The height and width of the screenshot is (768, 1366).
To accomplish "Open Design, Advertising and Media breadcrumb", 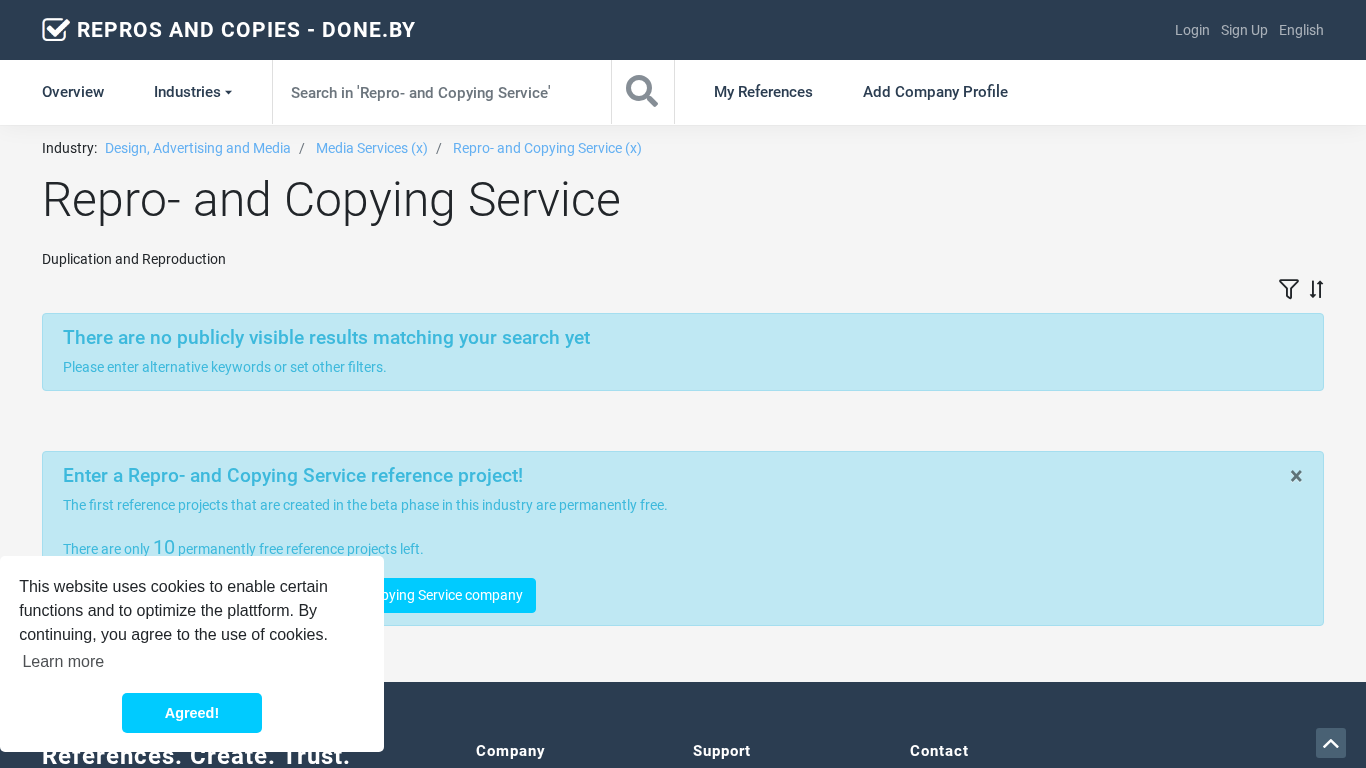I will 198,148.
